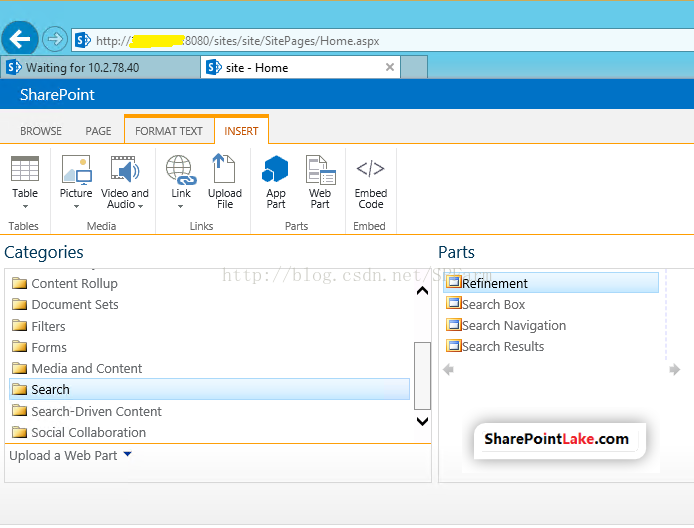The image size is (694, 528).
Task: Expand the Table dropdown arrow
Action: [x=25, y=206]
